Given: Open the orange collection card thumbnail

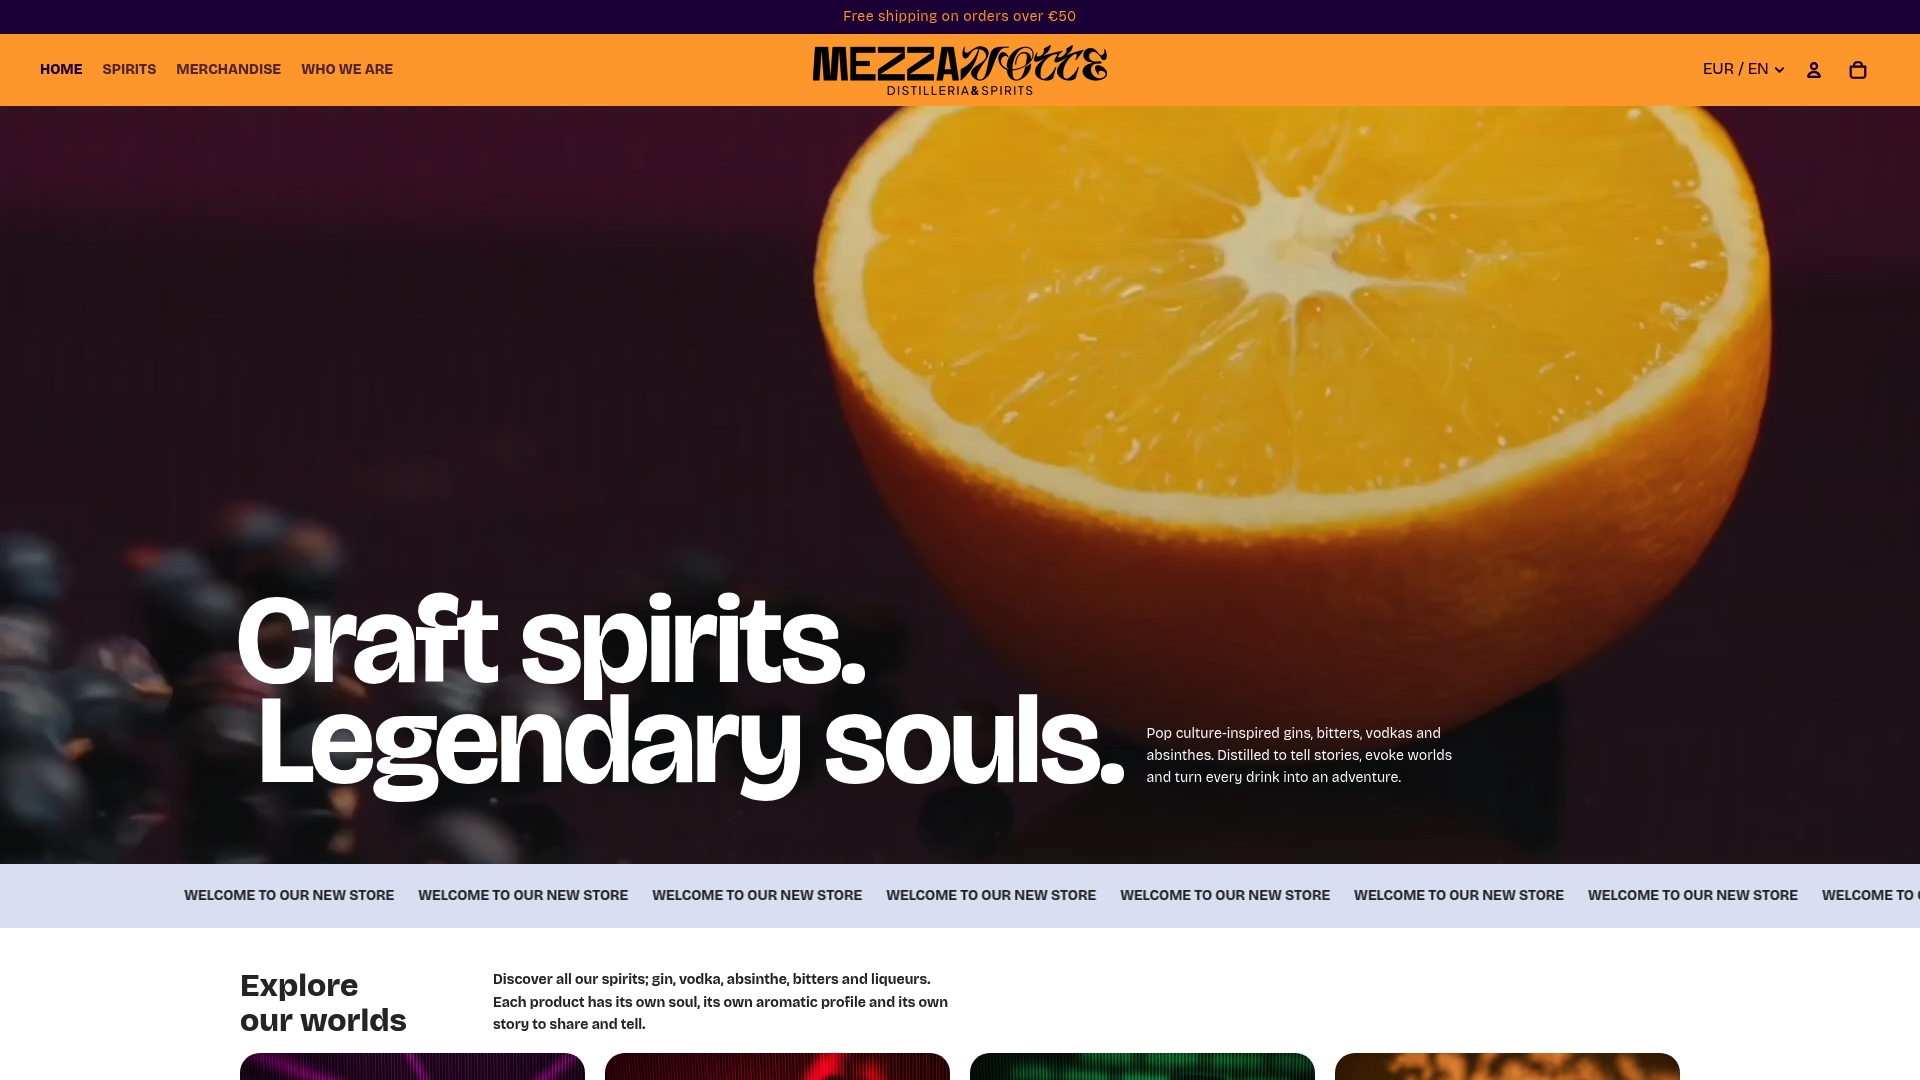Looking at the screenshot, I should pos(1507,1066).
